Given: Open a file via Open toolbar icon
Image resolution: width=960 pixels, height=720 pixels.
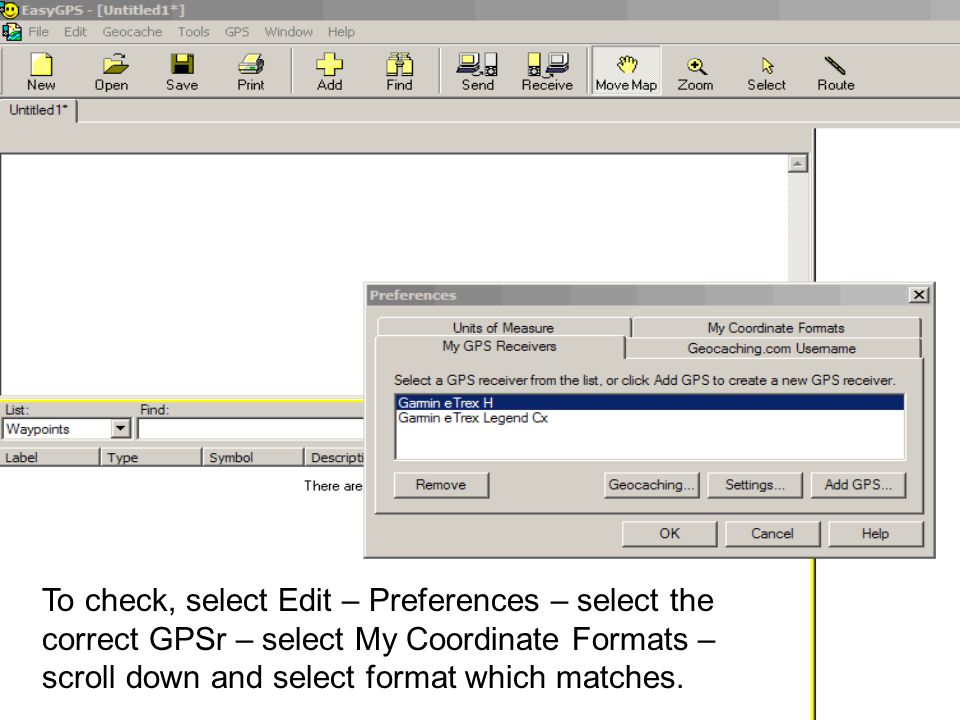Looking at the screenshot, I should tap(111, 72).
